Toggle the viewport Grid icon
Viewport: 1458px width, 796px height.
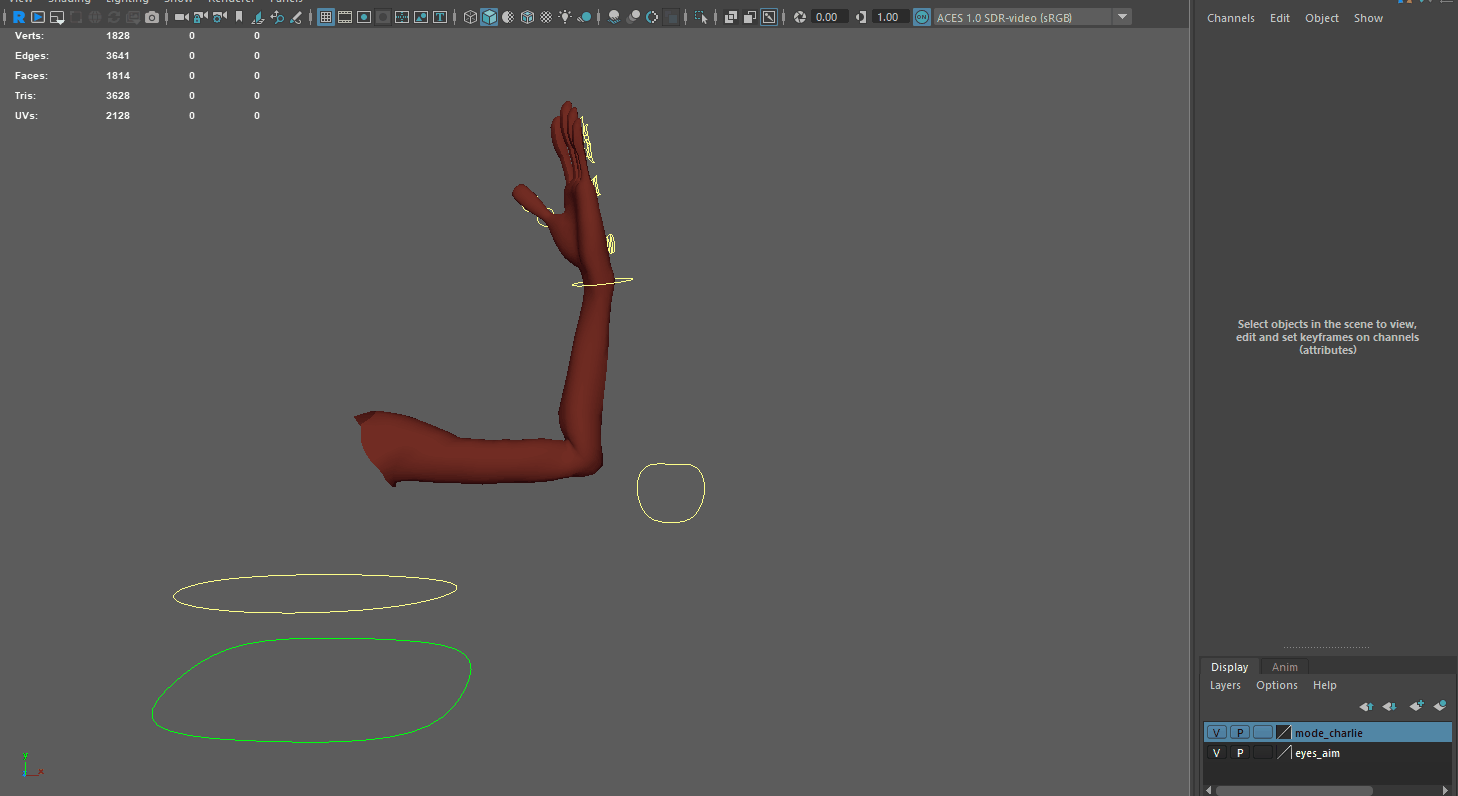[326, 17]
